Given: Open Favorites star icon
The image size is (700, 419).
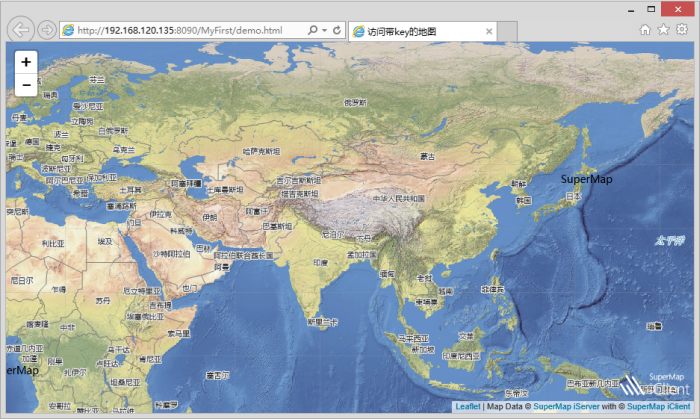Looking at the screenshot, I should (664, 30).
